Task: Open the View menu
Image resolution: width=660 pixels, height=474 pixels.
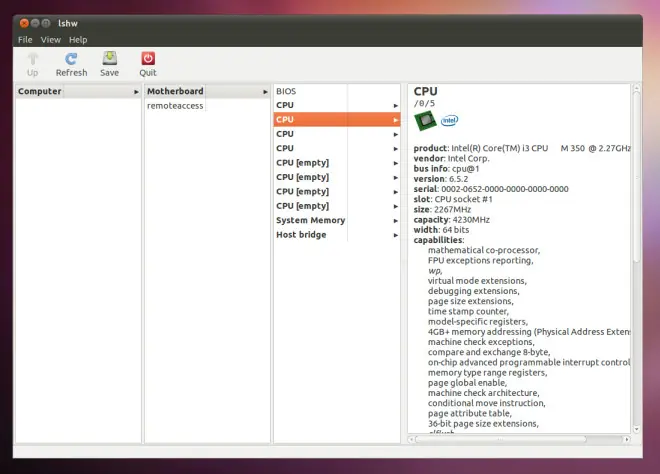Action: 51,40
